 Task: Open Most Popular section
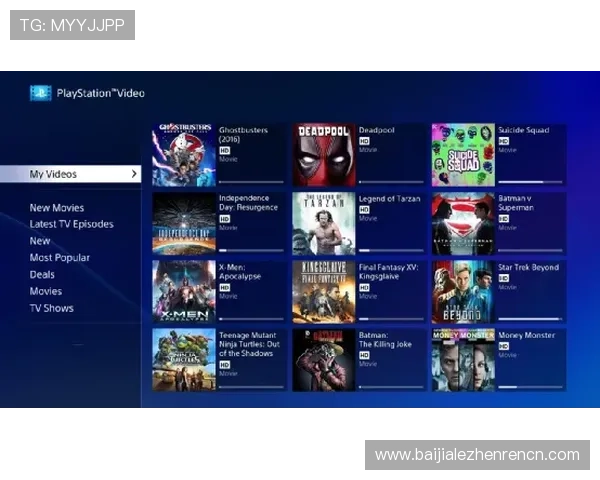pyautogui.click(x=59, y=258)
